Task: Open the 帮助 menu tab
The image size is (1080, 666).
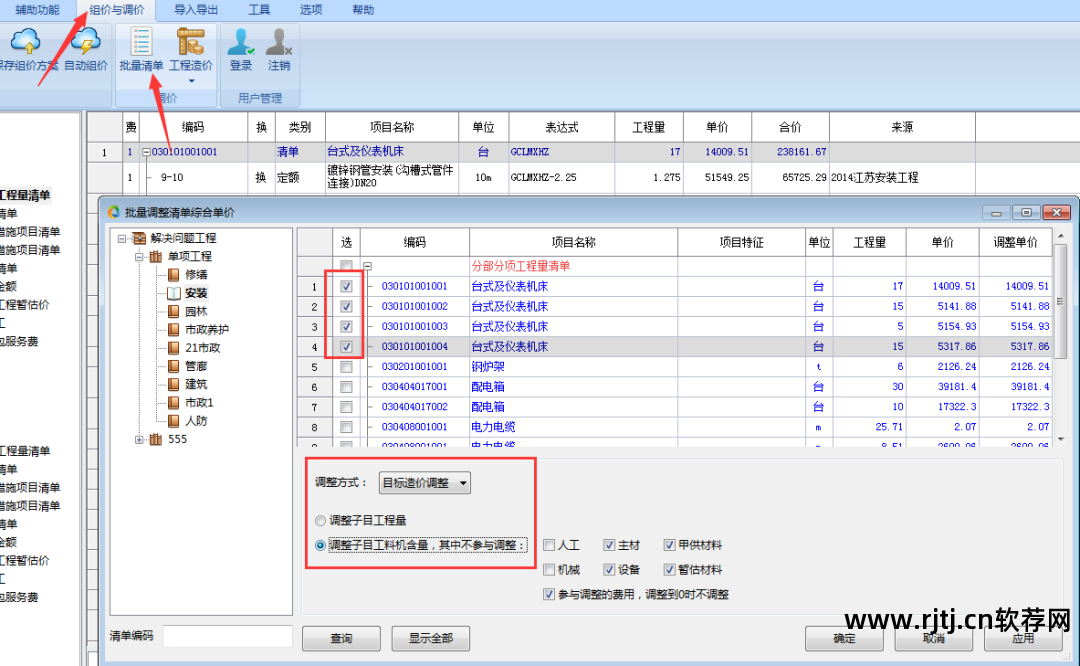Action: point(363,10)
